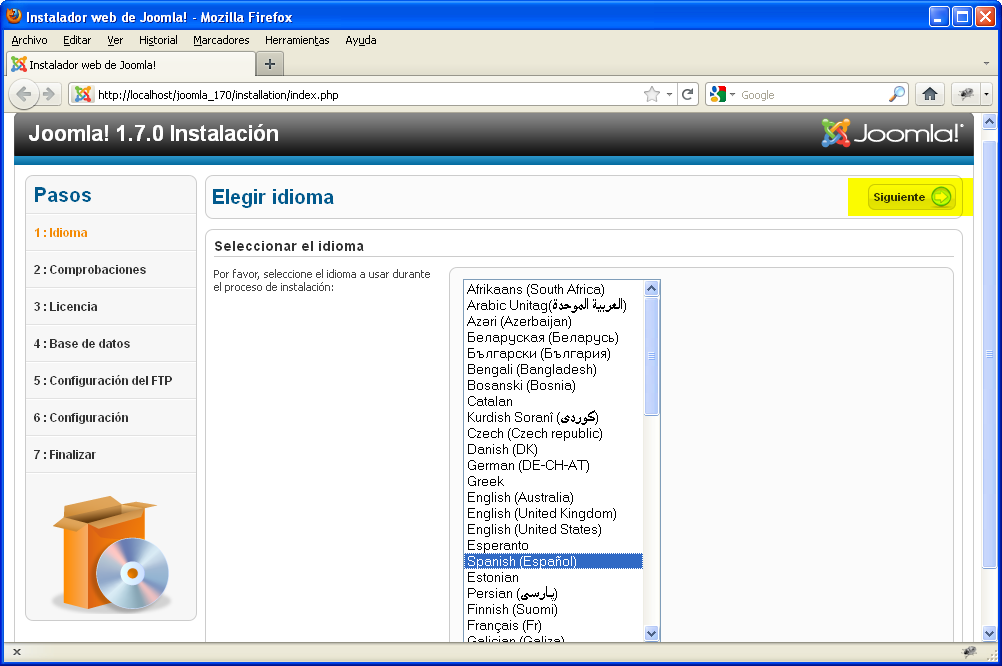Close the add-on bar with X
Viewport: 1002px width, 666px height.
coord(17,652)
